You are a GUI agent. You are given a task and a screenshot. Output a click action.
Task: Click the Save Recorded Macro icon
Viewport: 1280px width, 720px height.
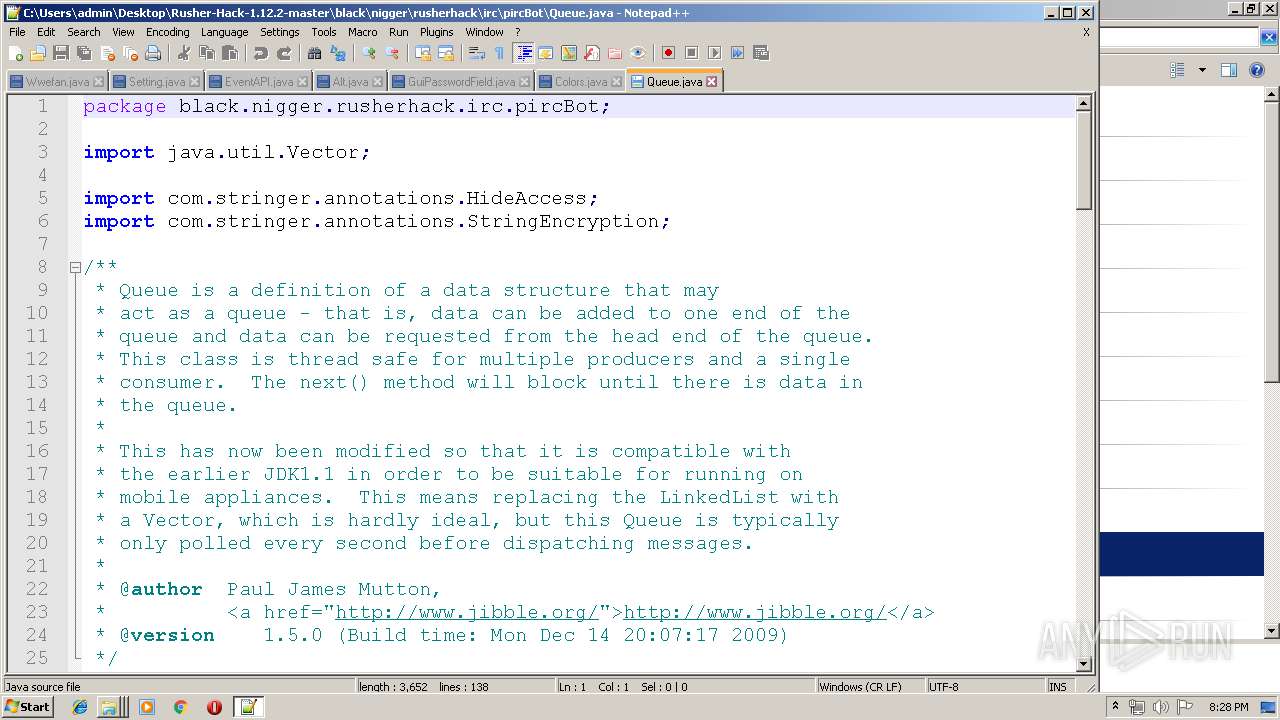coord(760,53)
